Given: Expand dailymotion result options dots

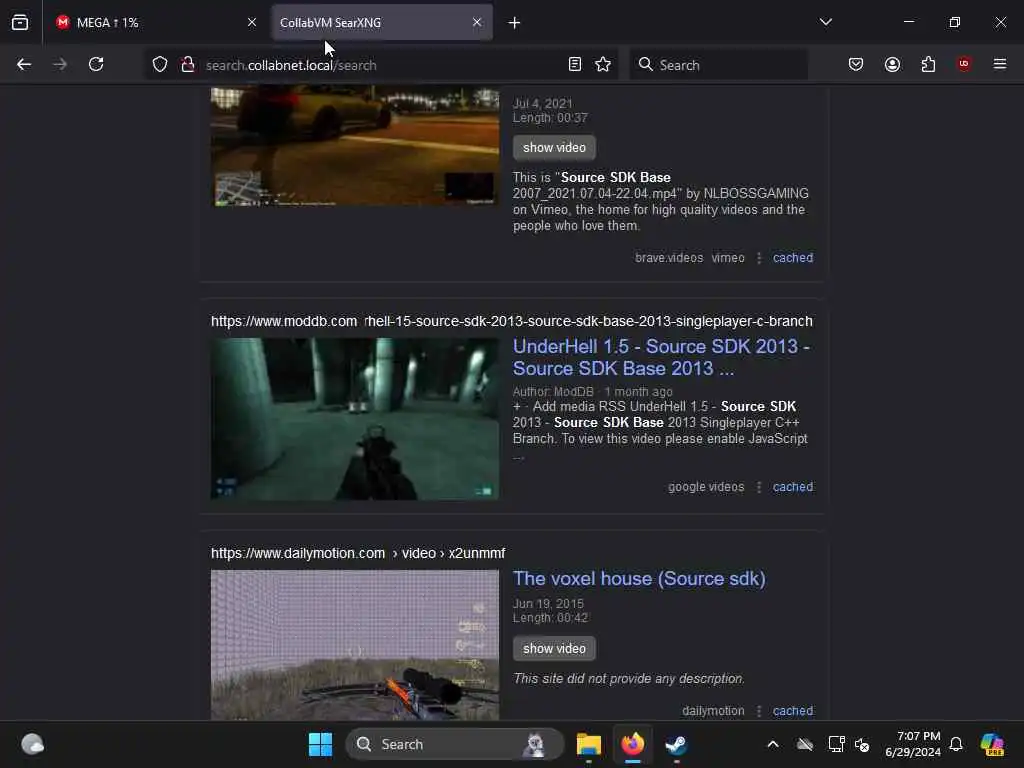Looking at the screenshot, I should click(759, 711).
